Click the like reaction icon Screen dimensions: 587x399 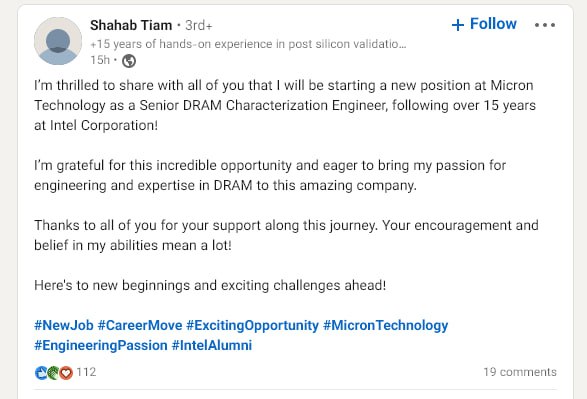[41, 372]
